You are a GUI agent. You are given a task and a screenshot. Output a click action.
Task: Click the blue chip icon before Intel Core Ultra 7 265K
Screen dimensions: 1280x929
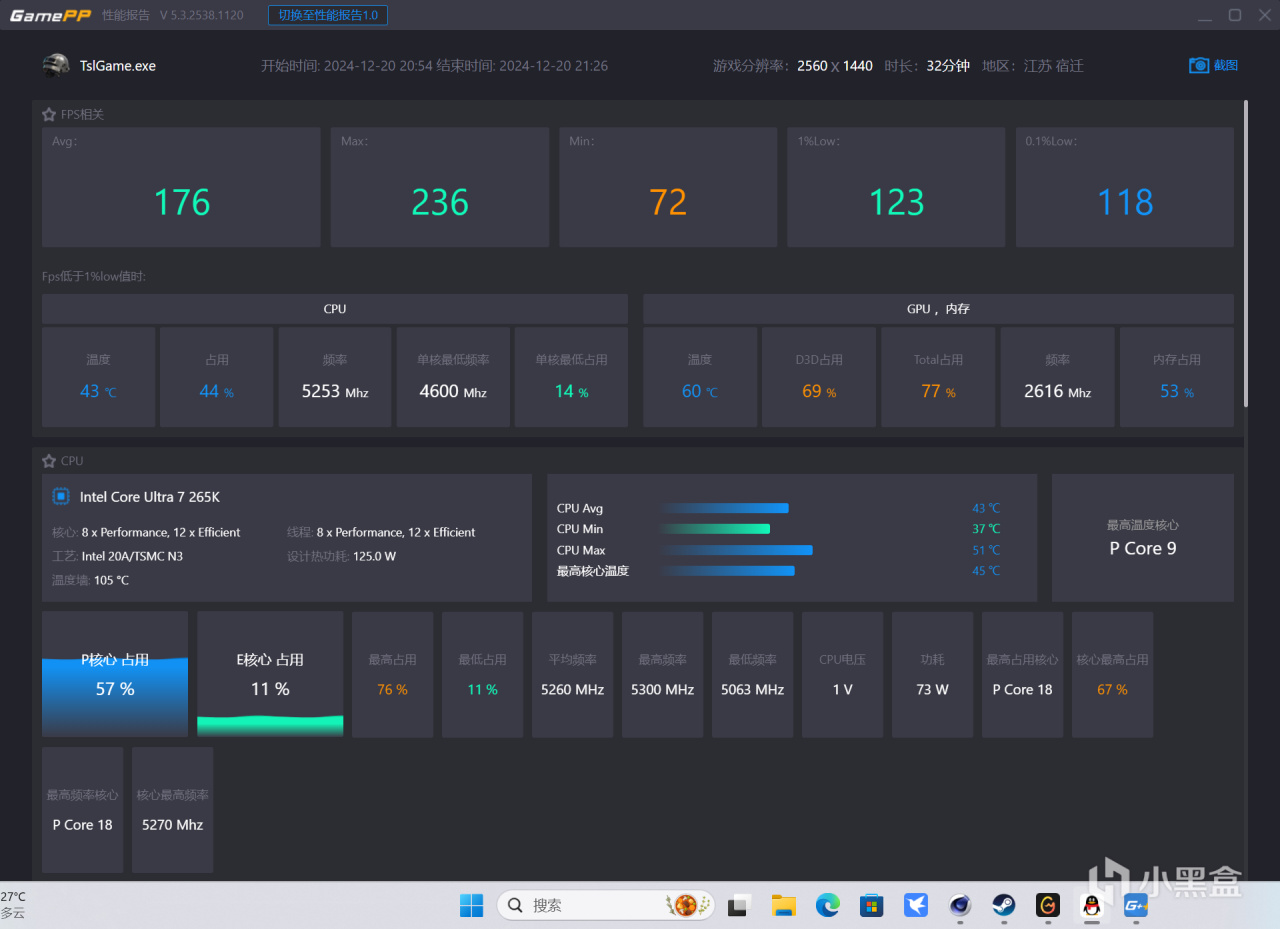tap(61, 497)
